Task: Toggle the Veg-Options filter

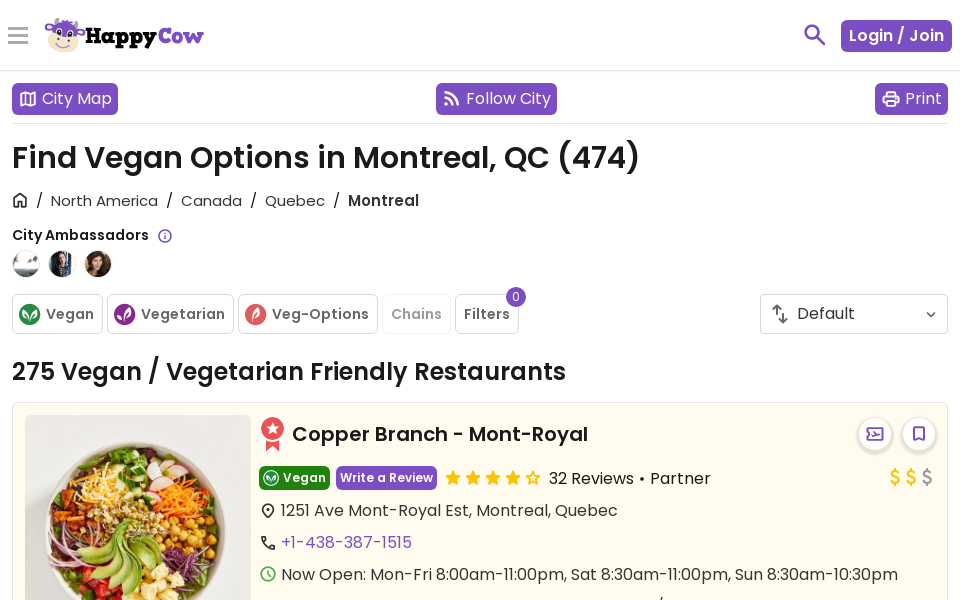Action: pyautogui.click(x=307, y=314)
